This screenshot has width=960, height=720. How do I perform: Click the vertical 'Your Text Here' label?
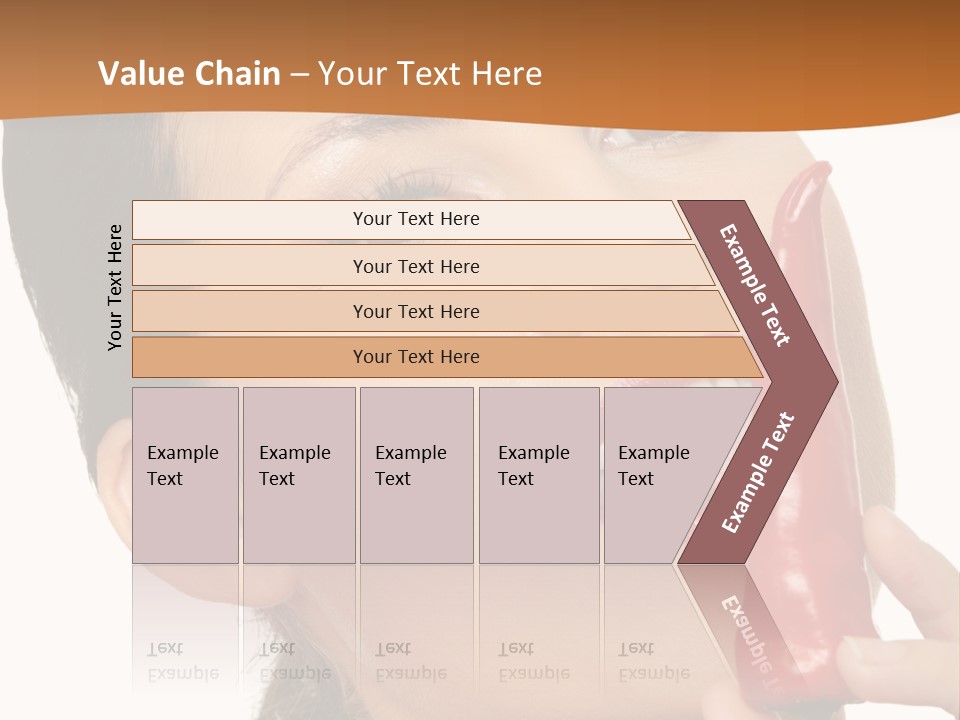tap(115, 288)
